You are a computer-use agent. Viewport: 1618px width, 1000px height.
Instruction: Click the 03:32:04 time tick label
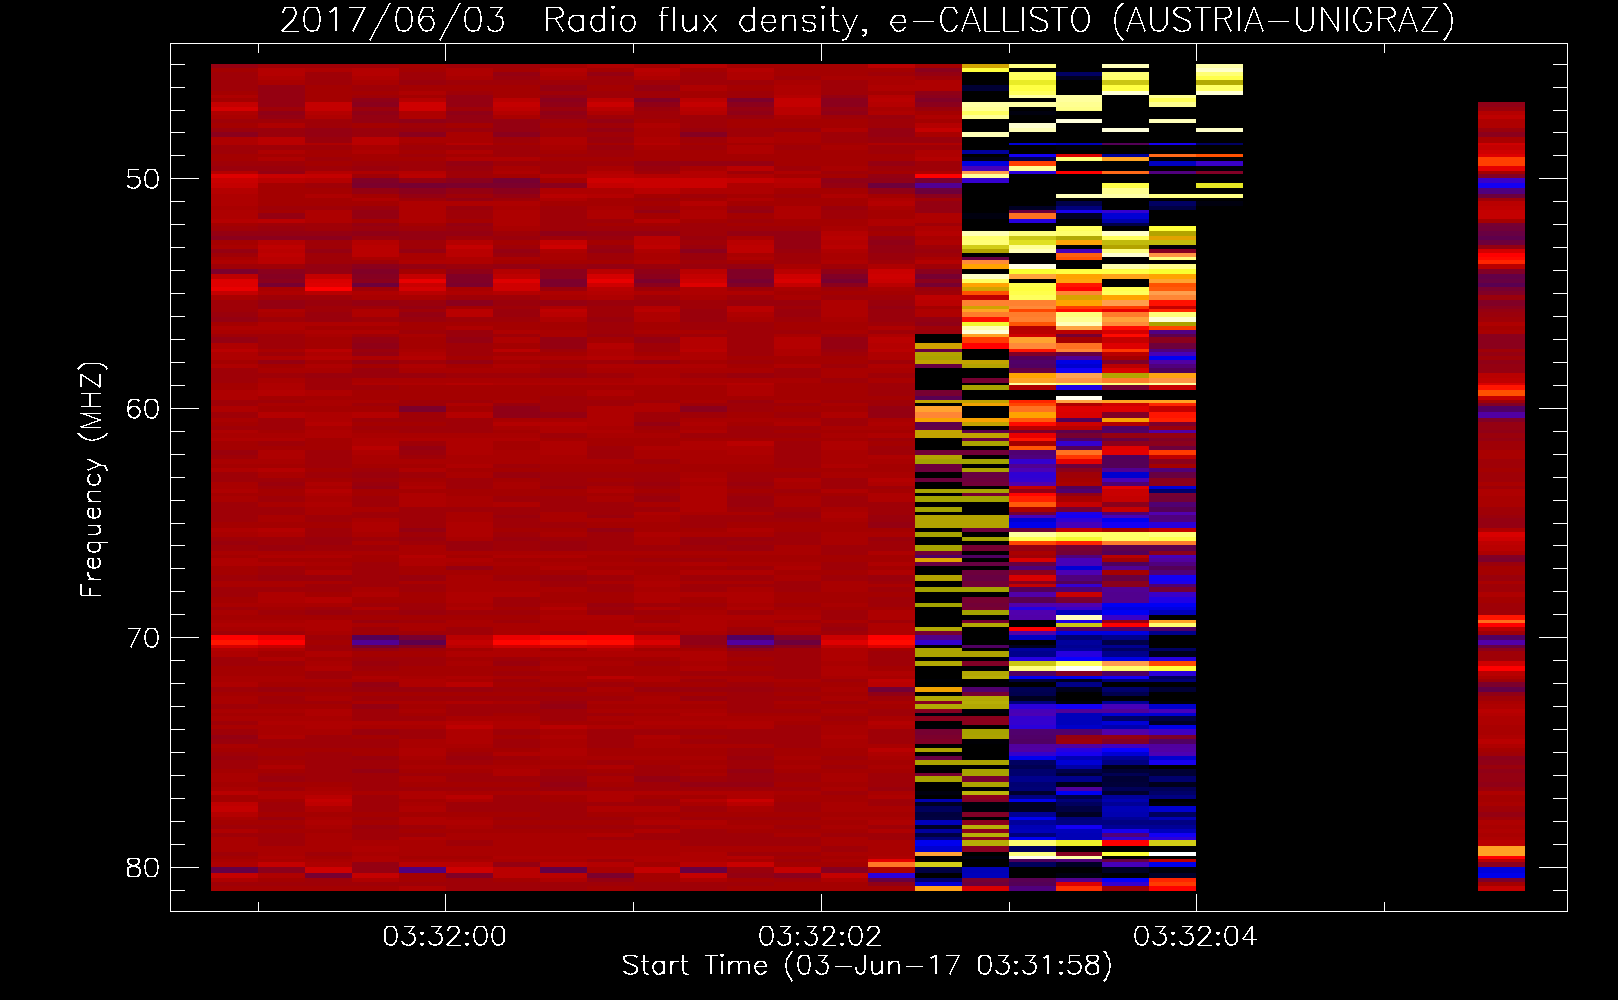click(1195, 937)
